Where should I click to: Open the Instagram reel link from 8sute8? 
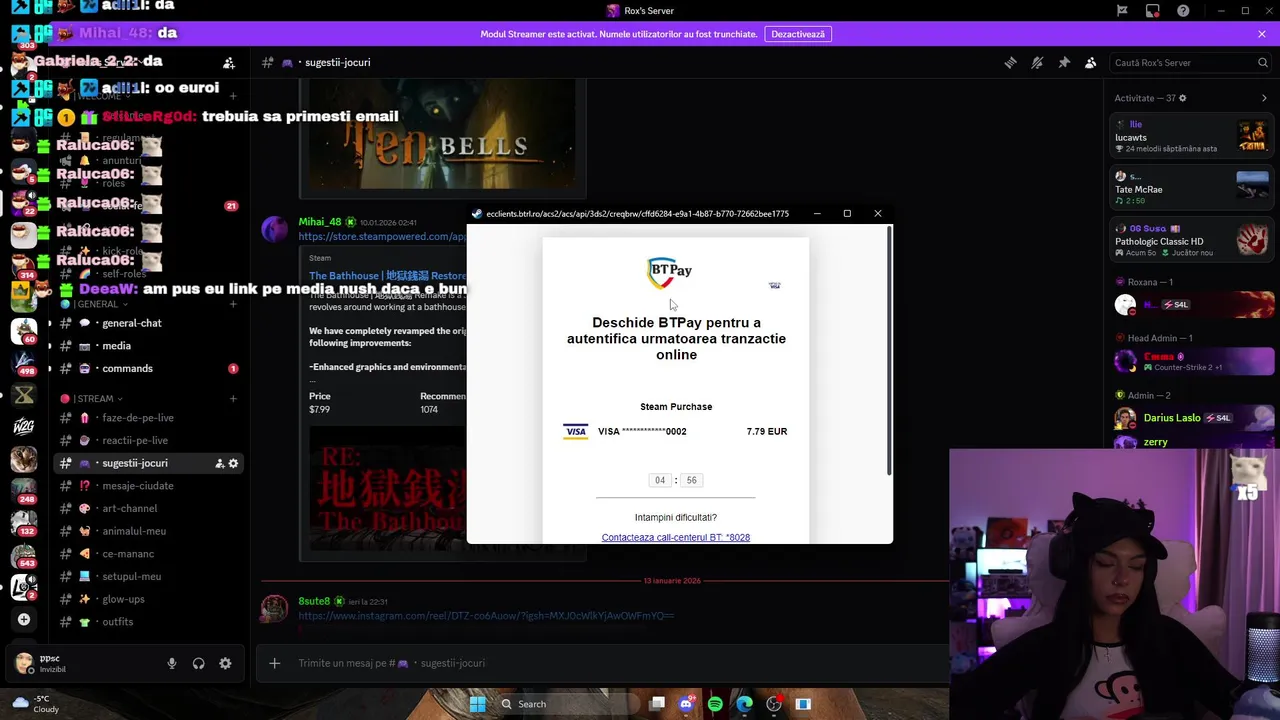click(x=486, y=616)
